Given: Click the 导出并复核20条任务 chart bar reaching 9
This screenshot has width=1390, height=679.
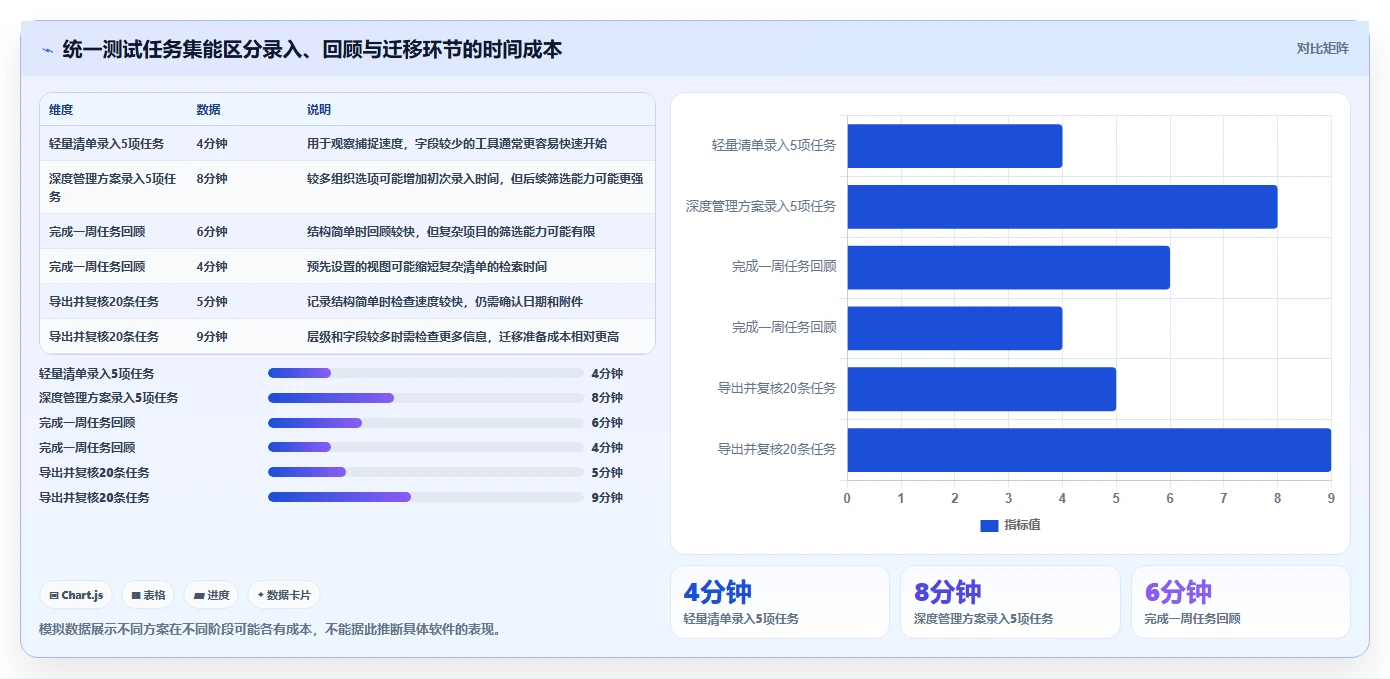Looking at the screenshot, I should [x=1089, y=450].
